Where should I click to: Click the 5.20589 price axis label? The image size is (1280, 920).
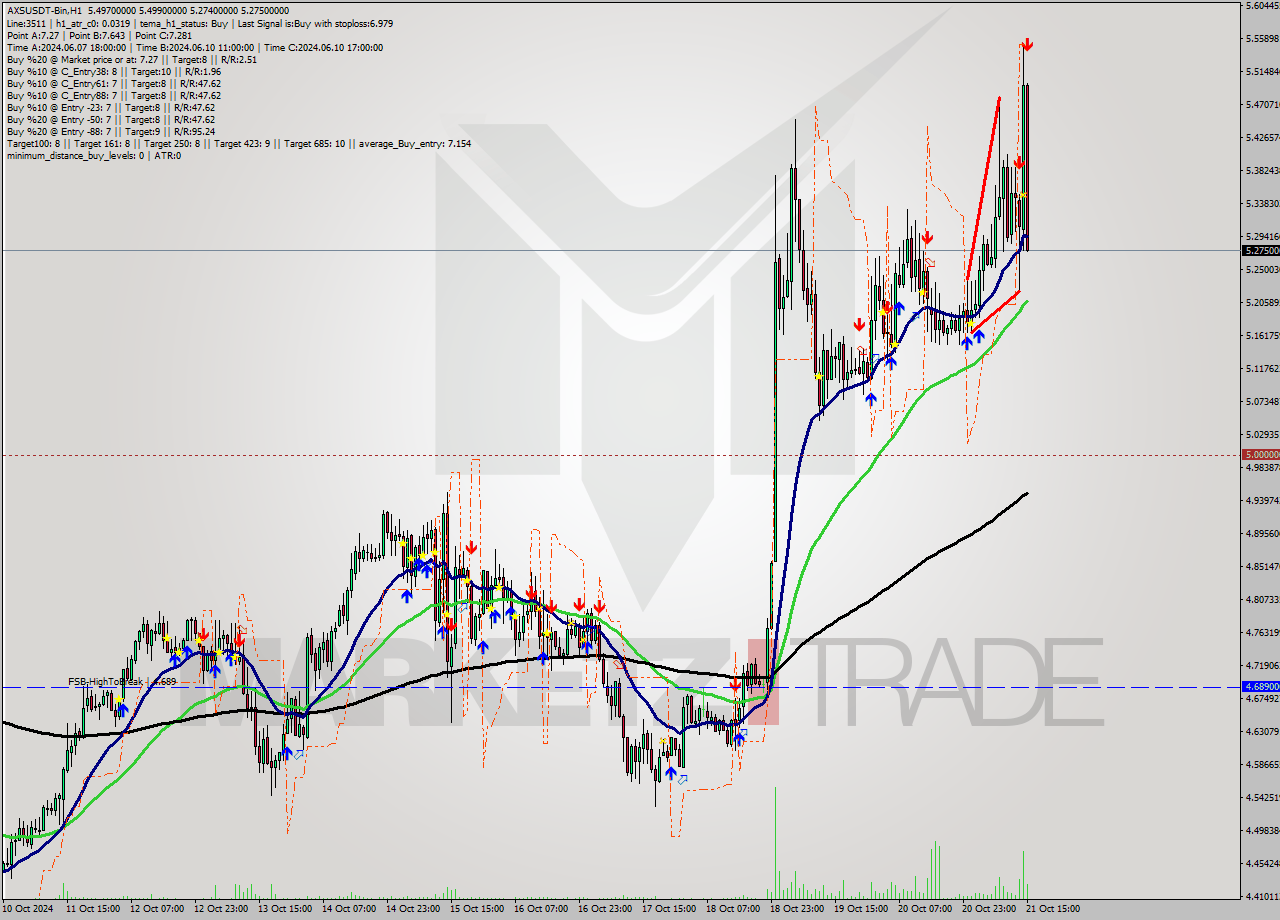click(x=1261, y=302)
